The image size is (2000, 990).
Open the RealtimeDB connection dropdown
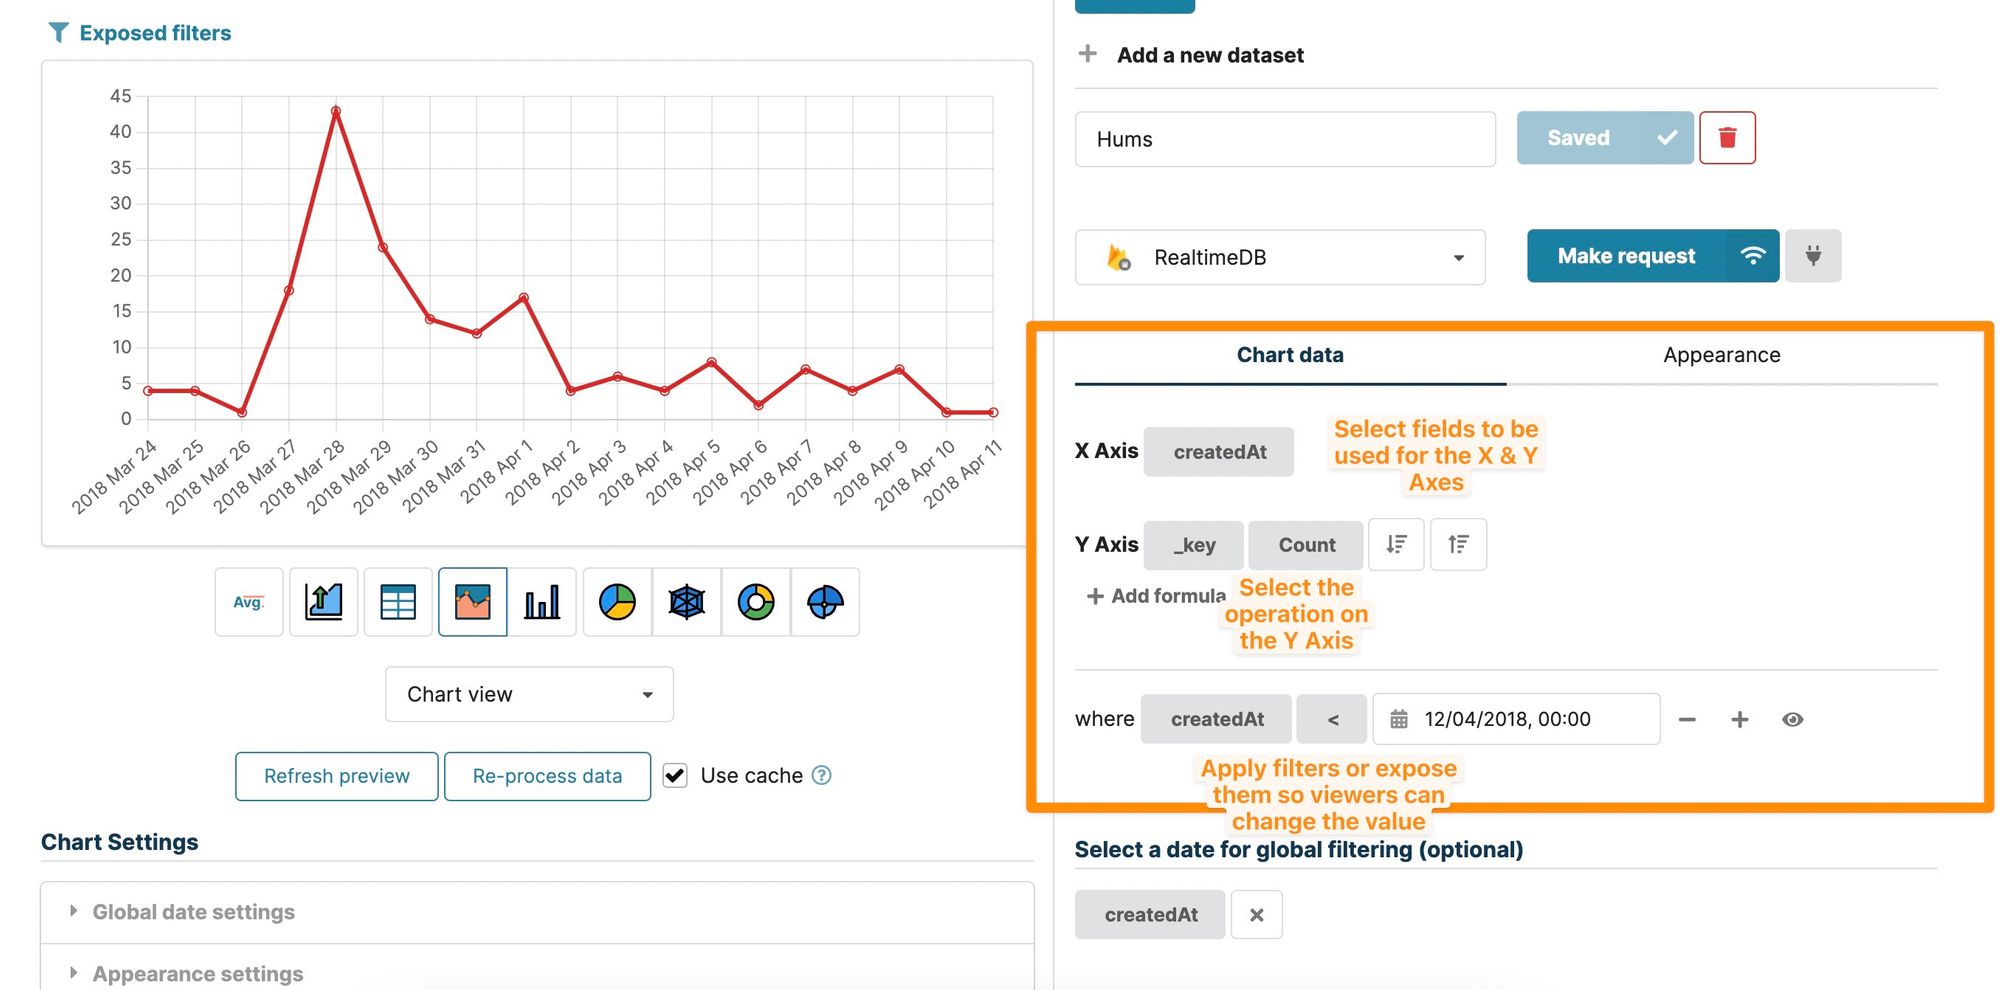pyautogui.click(x=1280, y=258)
